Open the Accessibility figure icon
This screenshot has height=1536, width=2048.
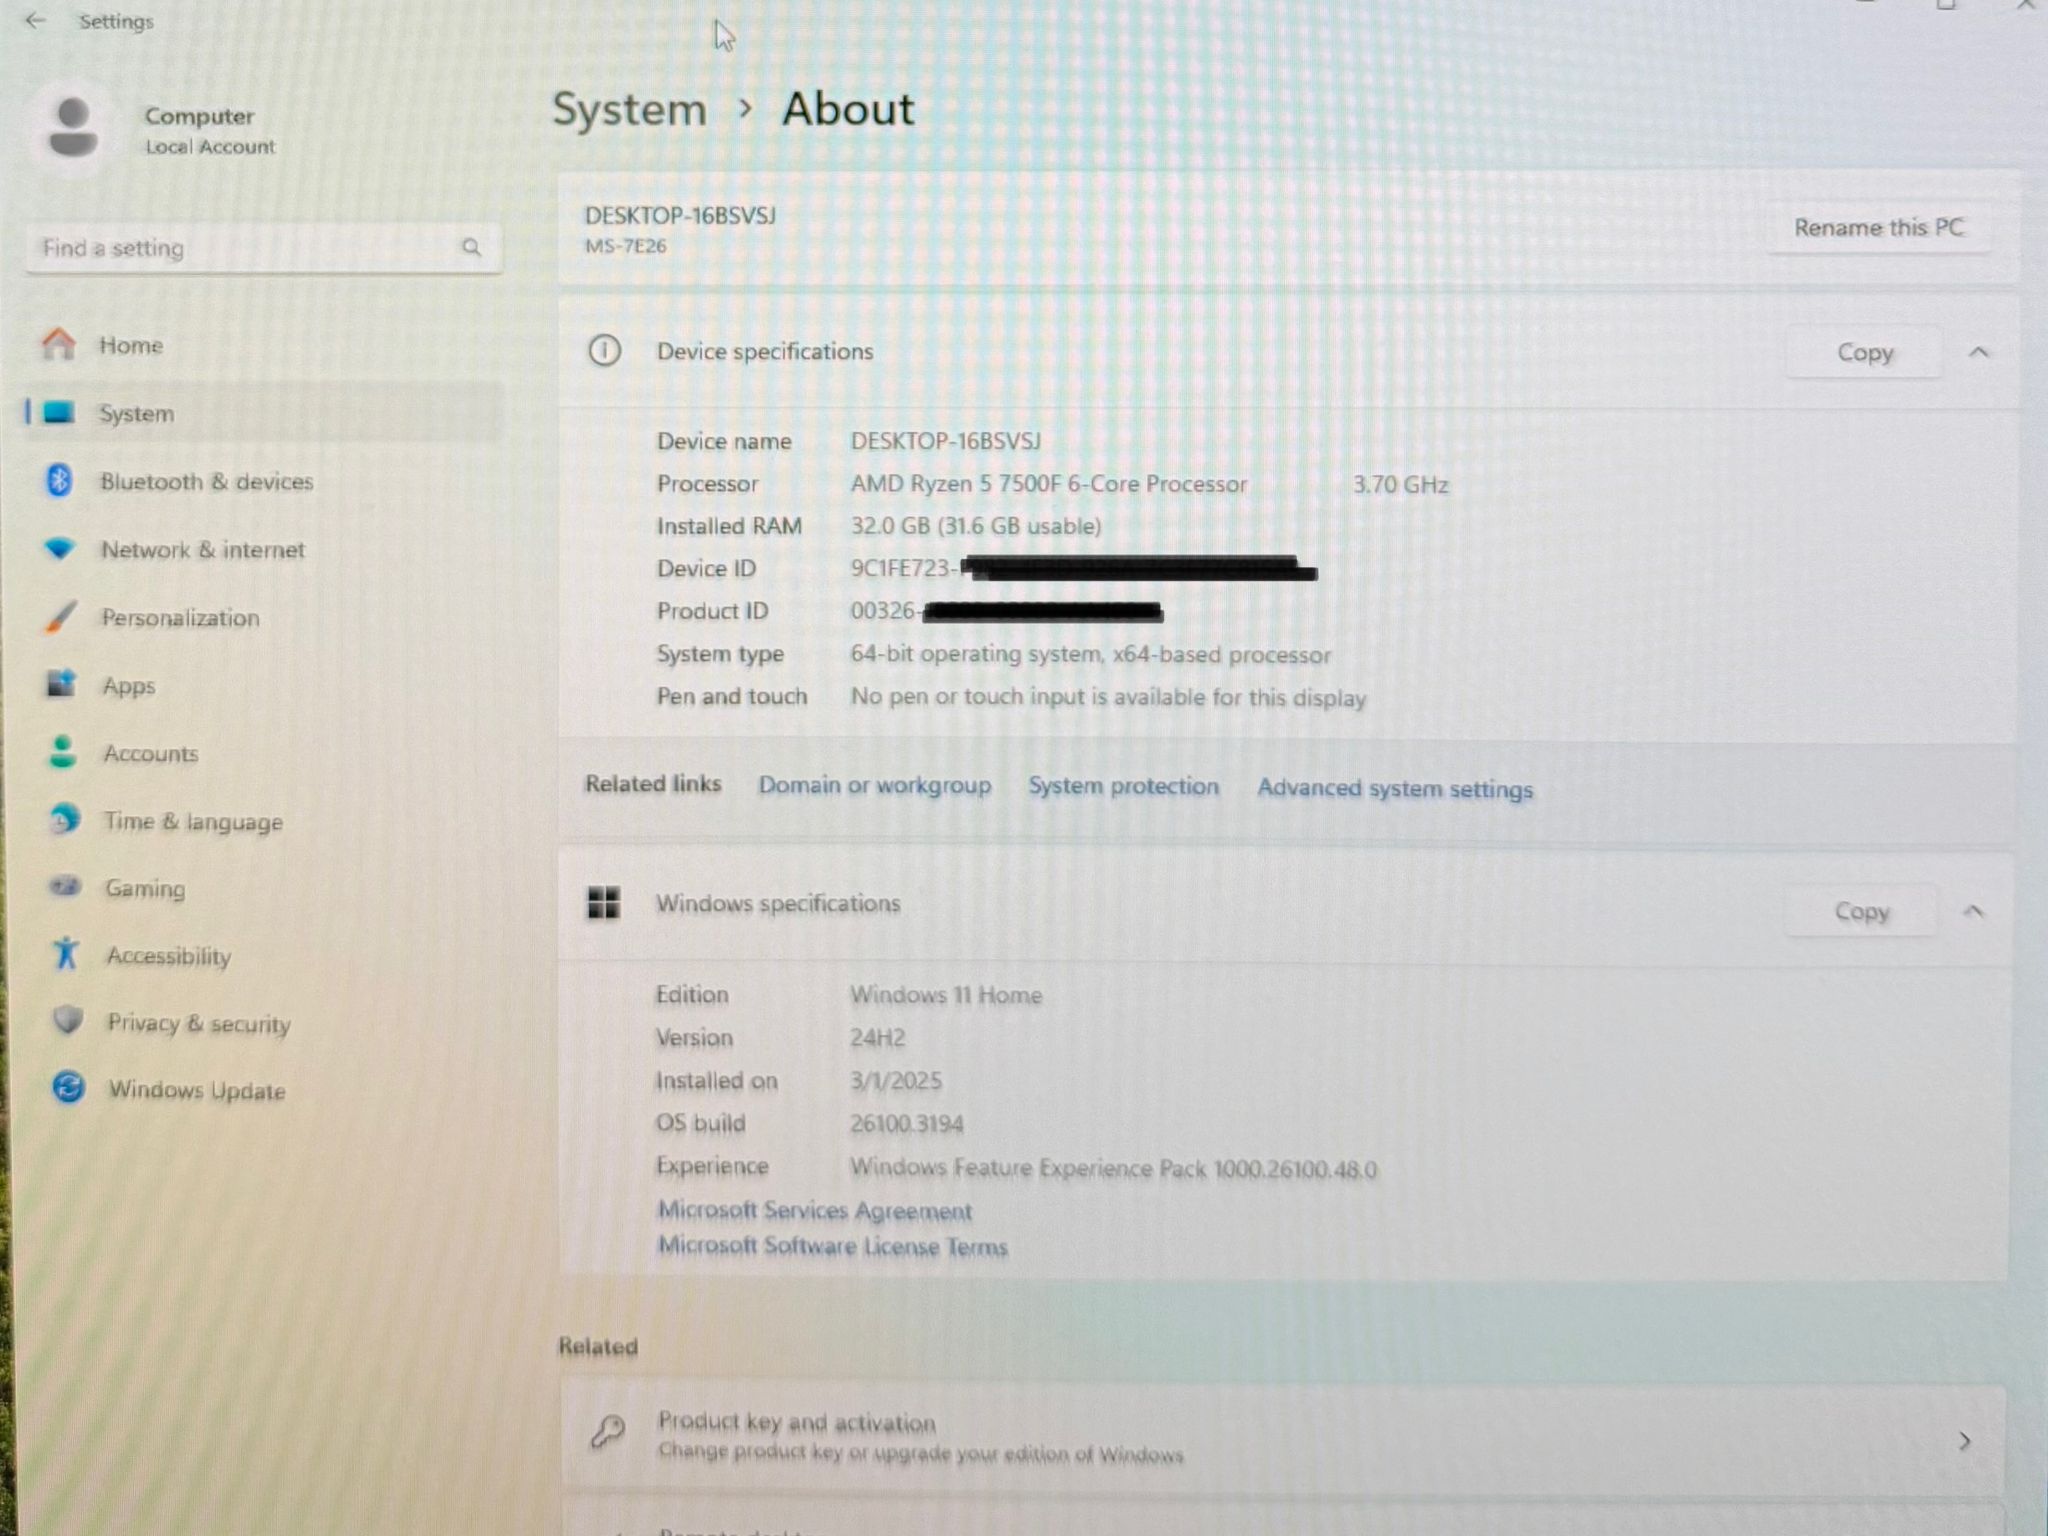coord(66,953)
